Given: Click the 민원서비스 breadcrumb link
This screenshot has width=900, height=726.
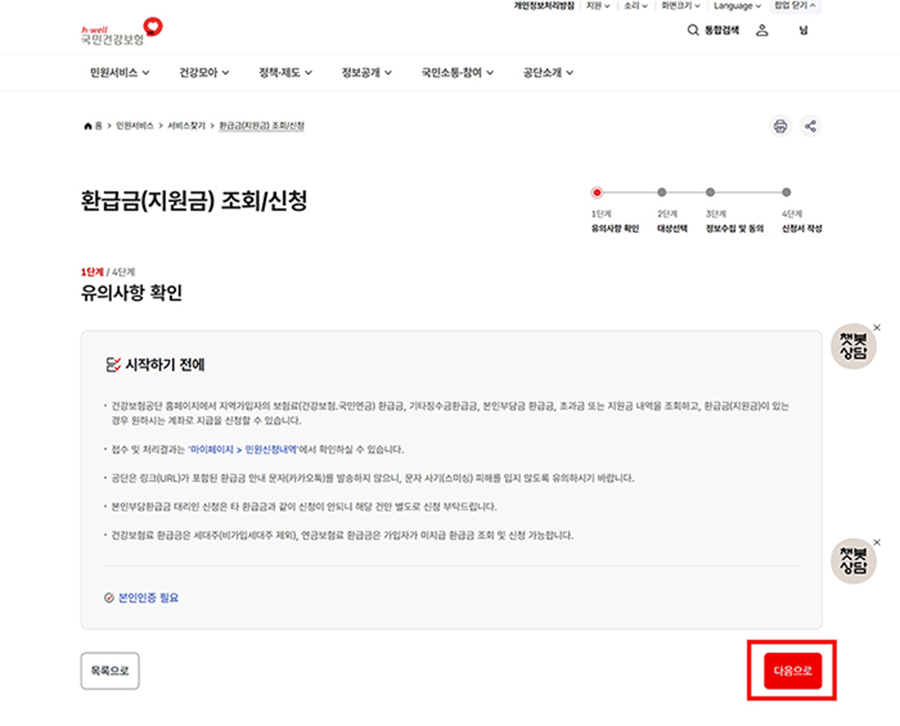Looking at the screenshot, I should tap(135, 126).
